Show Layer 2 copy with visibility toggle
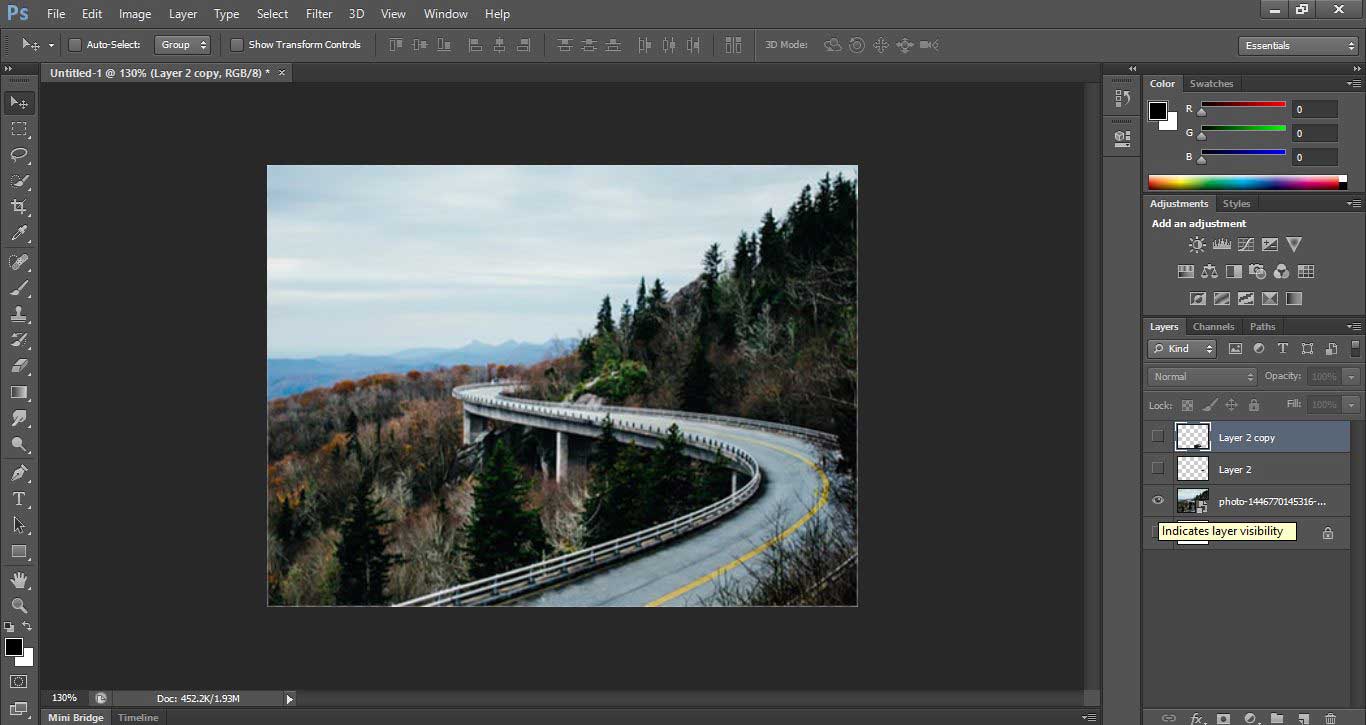Screen dimensions: 1366x725 pos(1158,437)
